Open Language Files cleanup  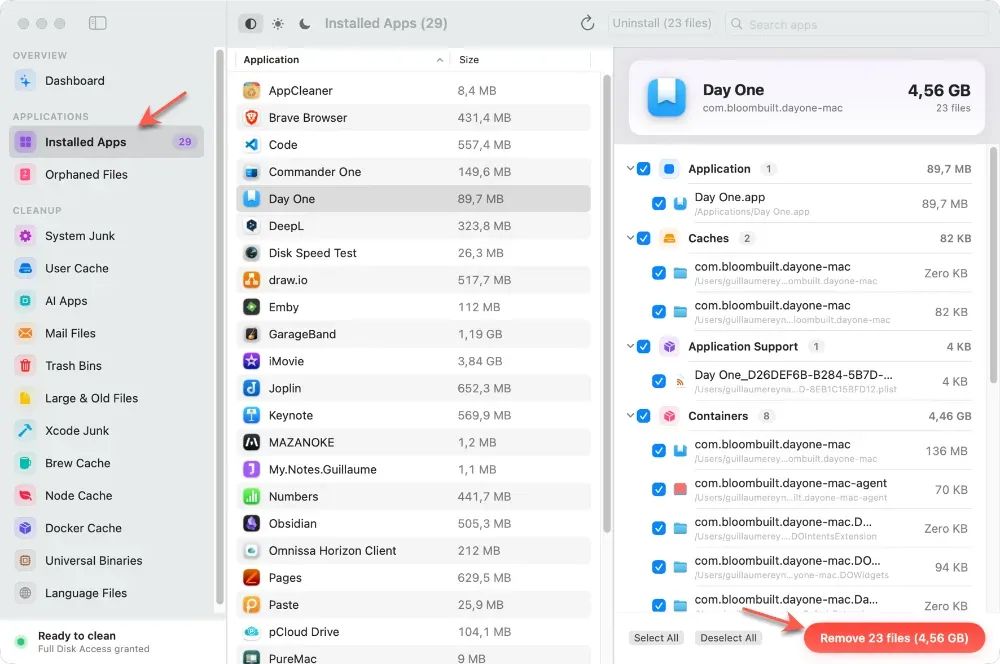click(x=107, y=593)
